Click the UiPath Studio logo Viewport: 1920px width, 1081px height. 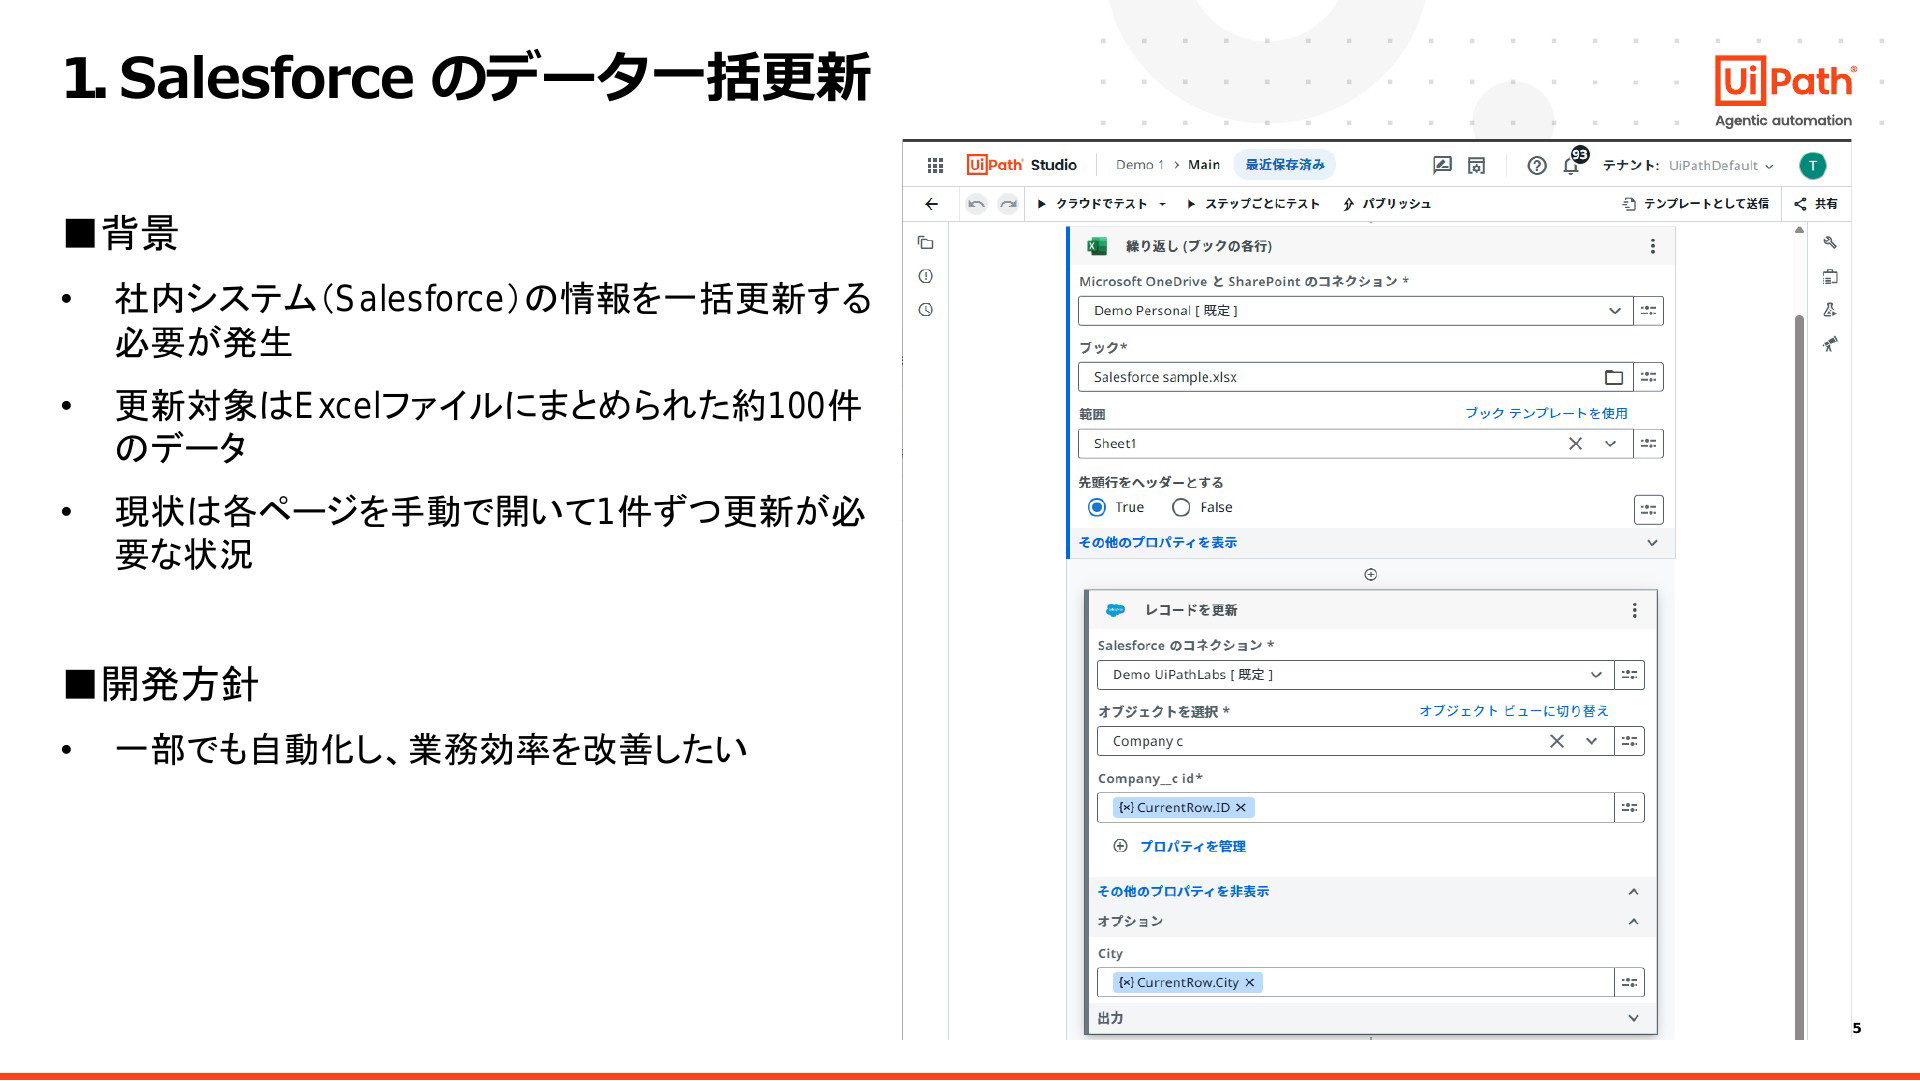[x=1021, y=165]
